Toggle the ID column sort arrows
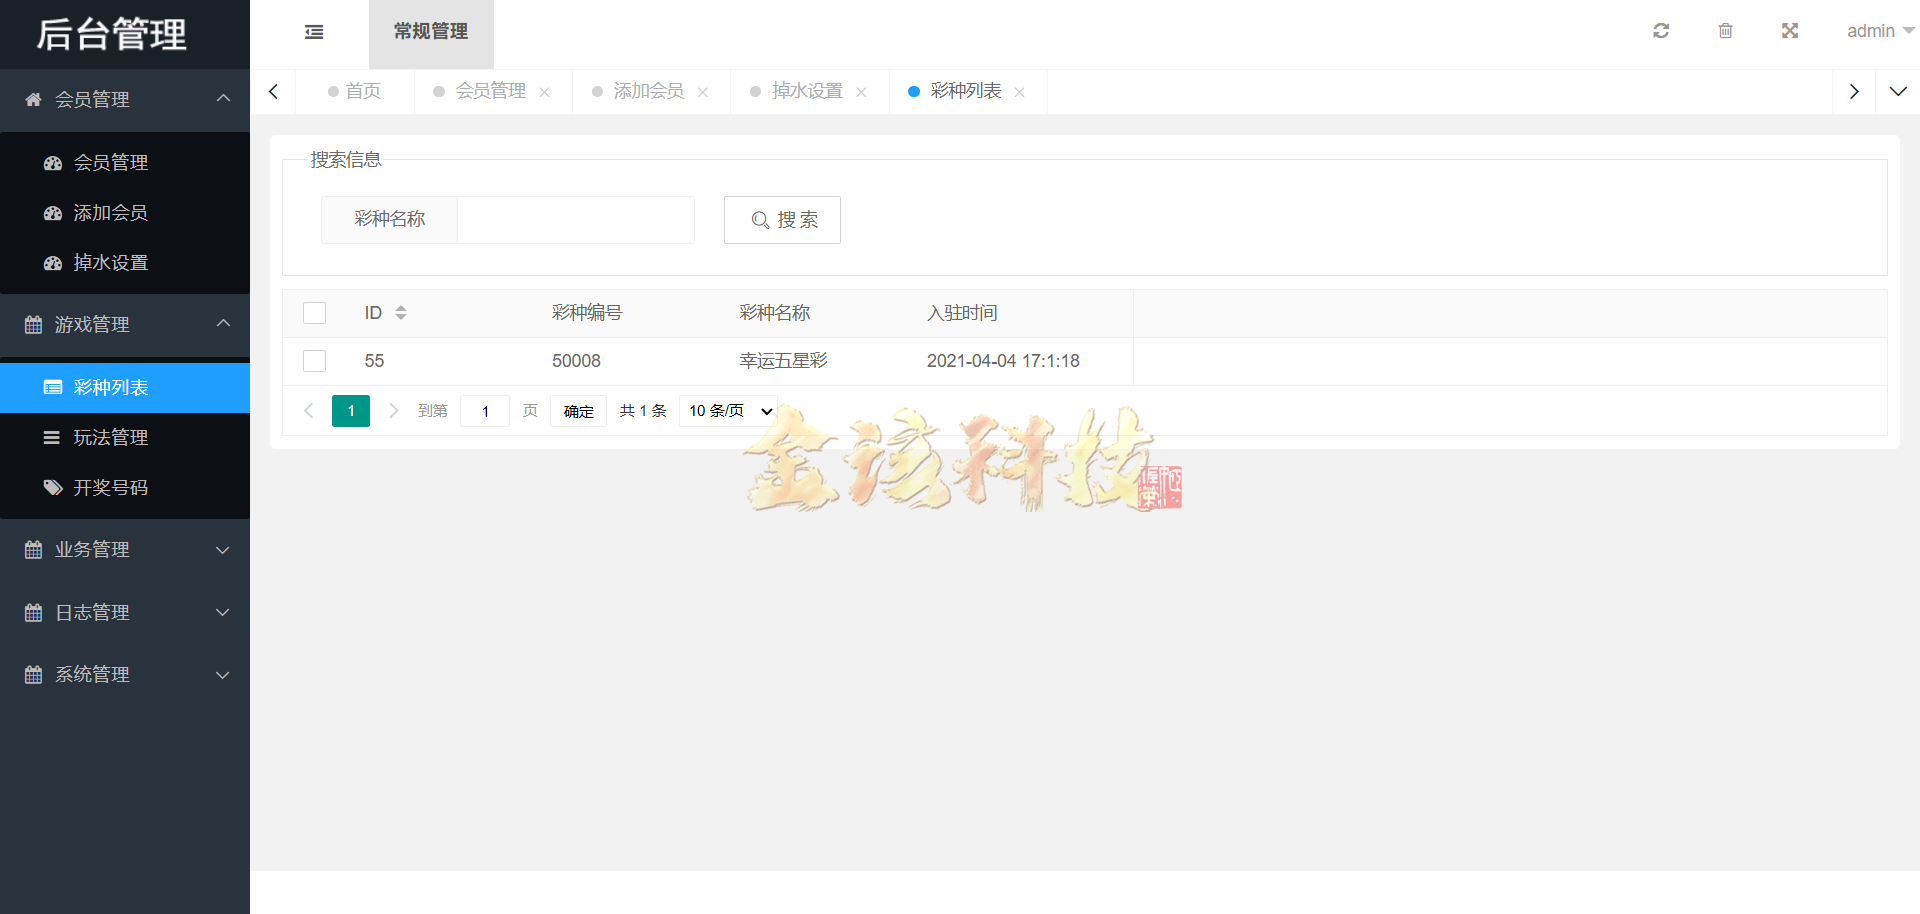This screenshot has height=914, width=1920. [401, 312]
